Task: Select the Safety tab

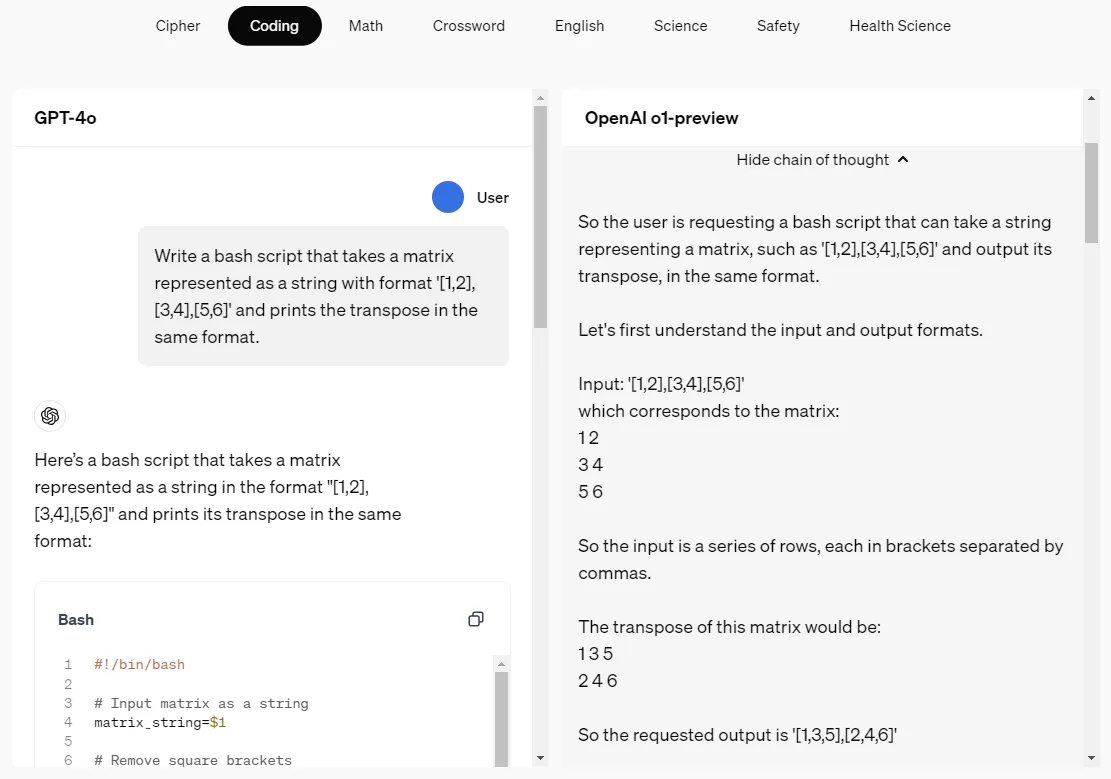Action: pyautogui.click(x=778, y=26)
